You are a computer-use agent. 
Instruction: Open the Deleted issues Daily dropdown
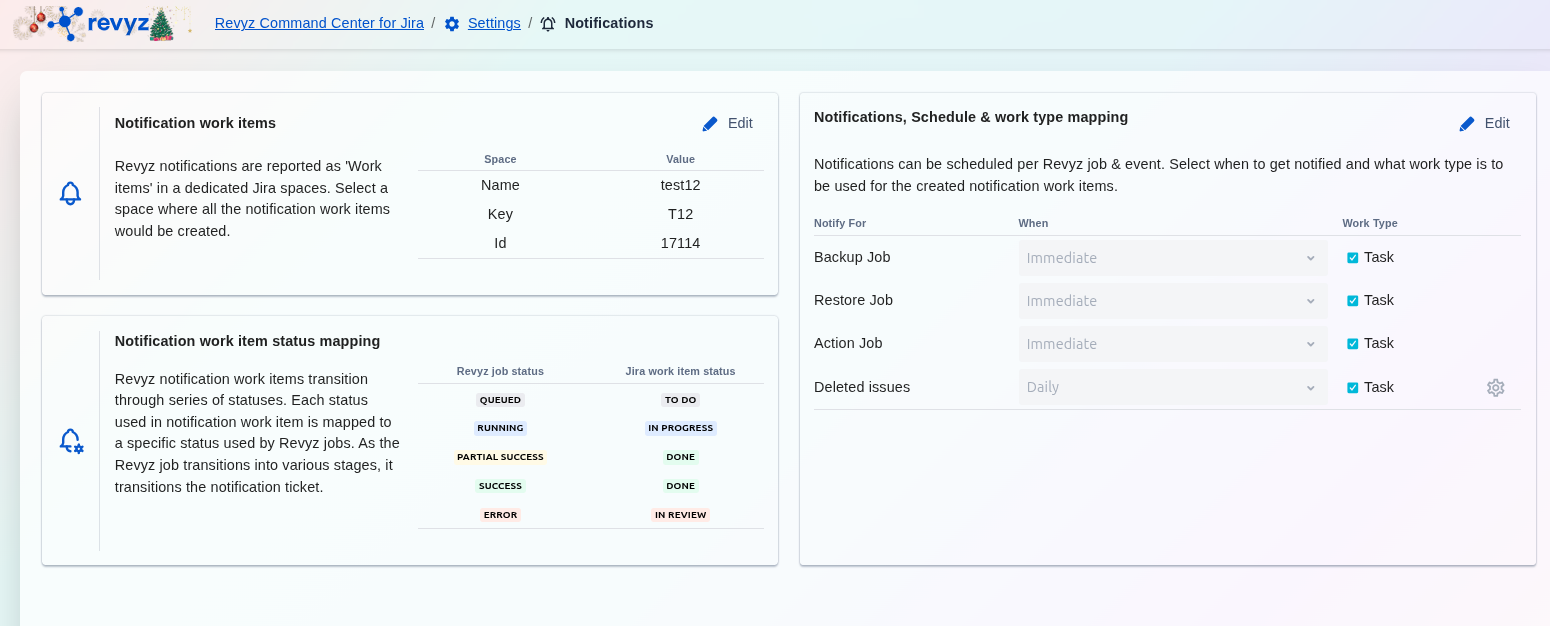[1172, 387]
